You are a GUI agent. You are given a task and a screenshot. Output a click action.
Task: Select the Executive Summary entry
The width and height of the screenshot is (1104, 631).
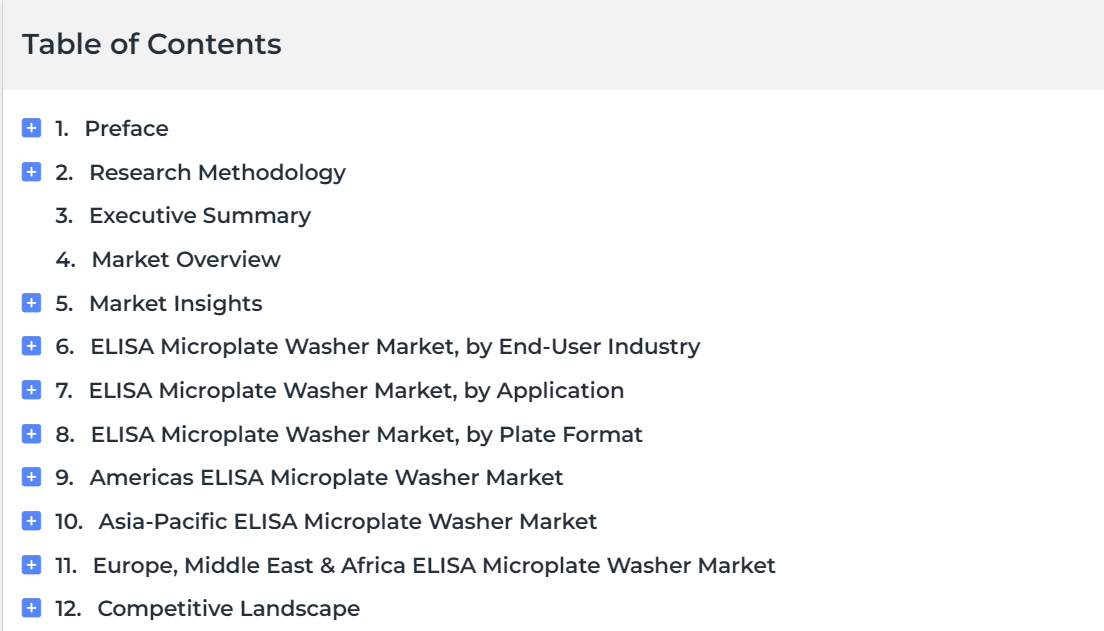(x=200, y=215)
